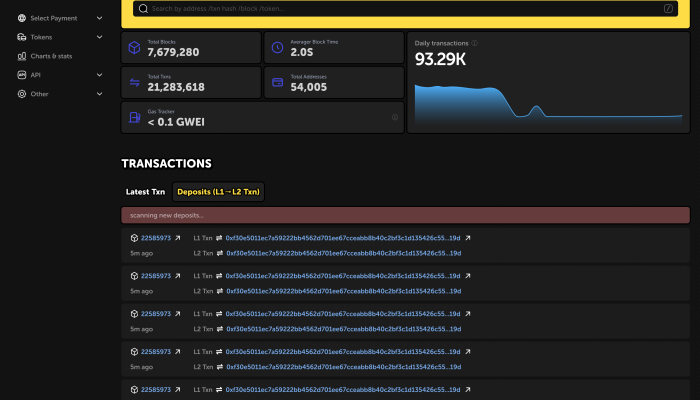Click the API icon in the sidebar
The width and height of the screenshot is (700, 400).
(21, 75)
